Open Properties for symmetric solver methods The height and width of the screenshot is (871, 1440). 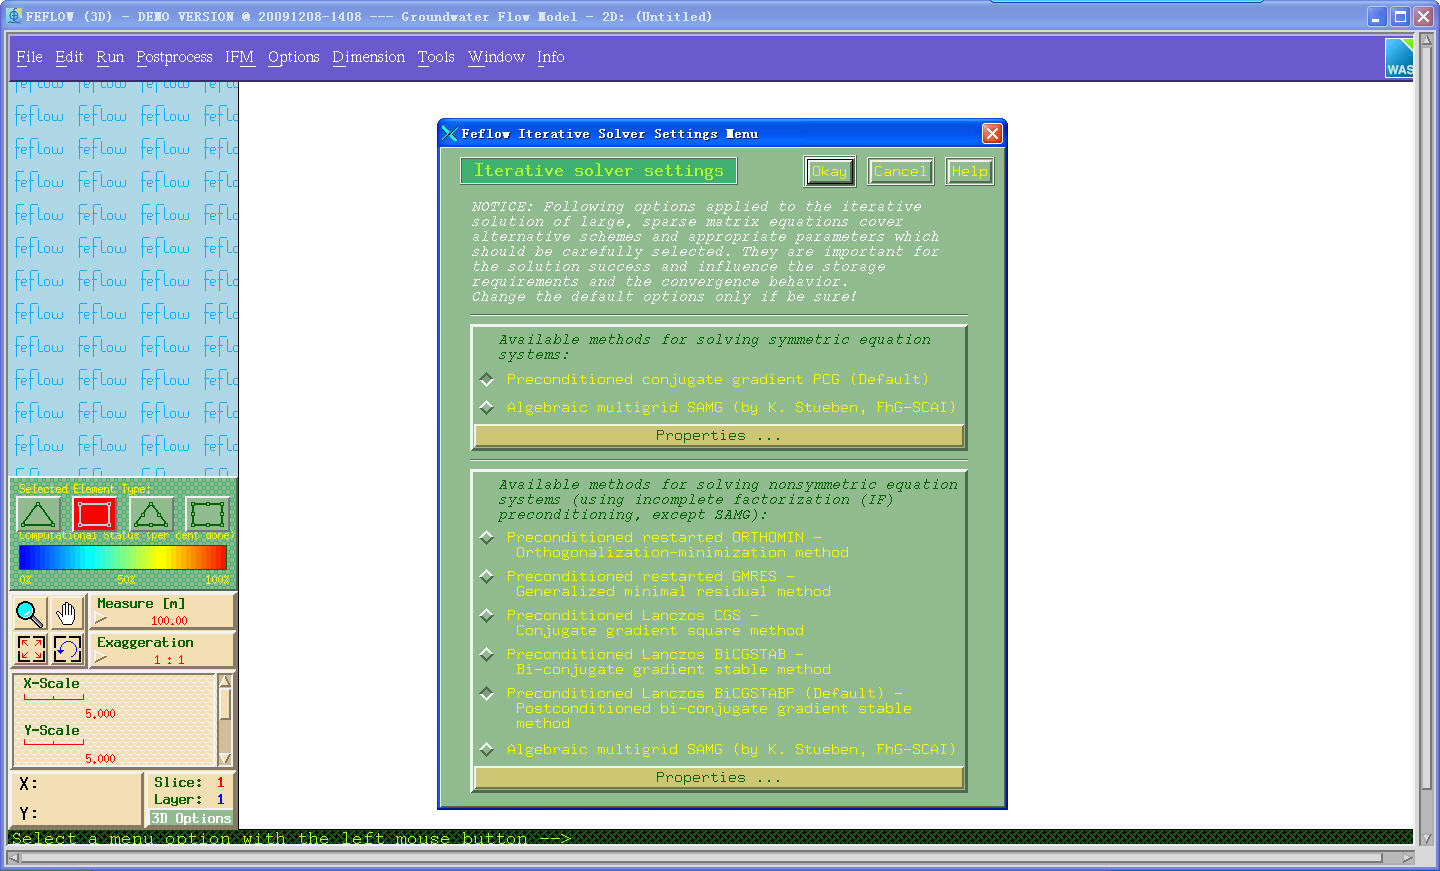(719, 436)
